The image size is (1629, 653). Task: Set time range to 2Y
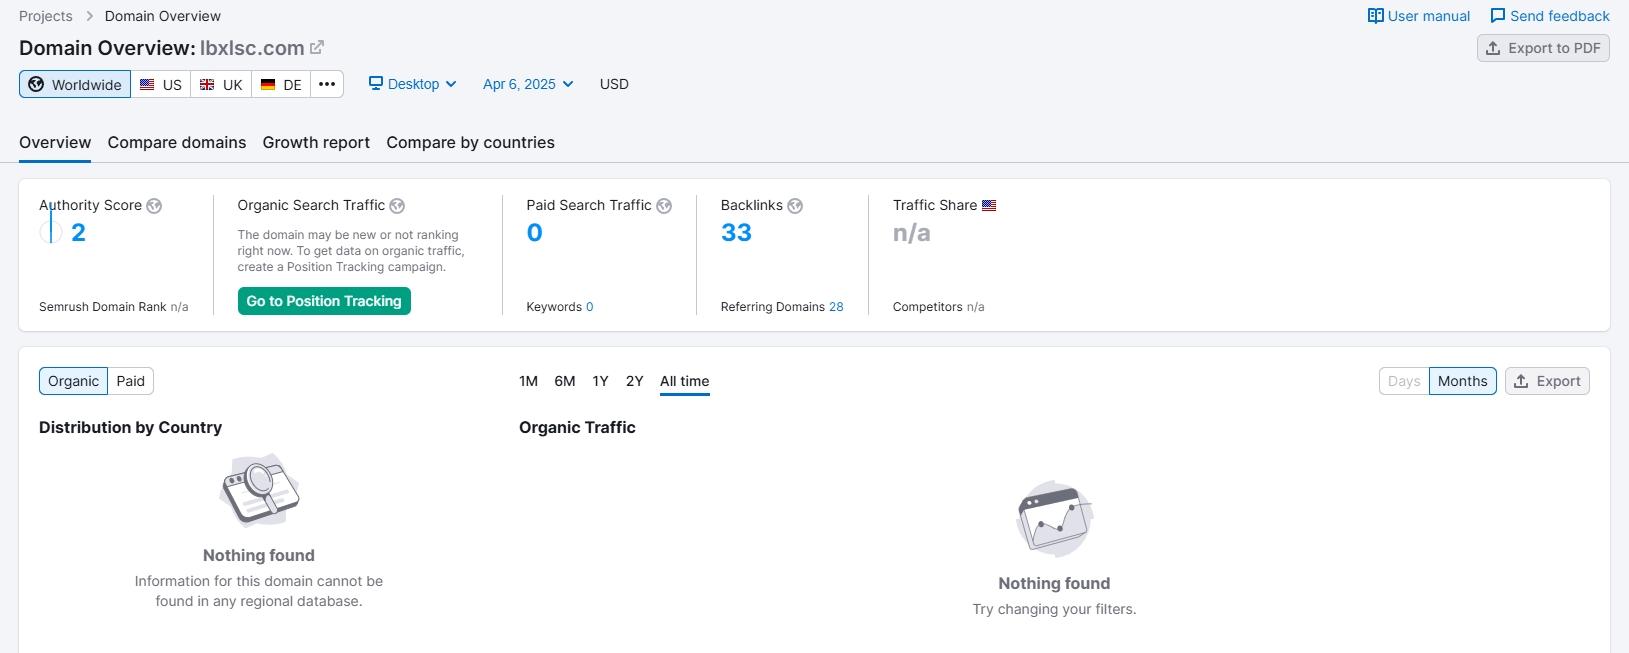[x=634, y=381]
